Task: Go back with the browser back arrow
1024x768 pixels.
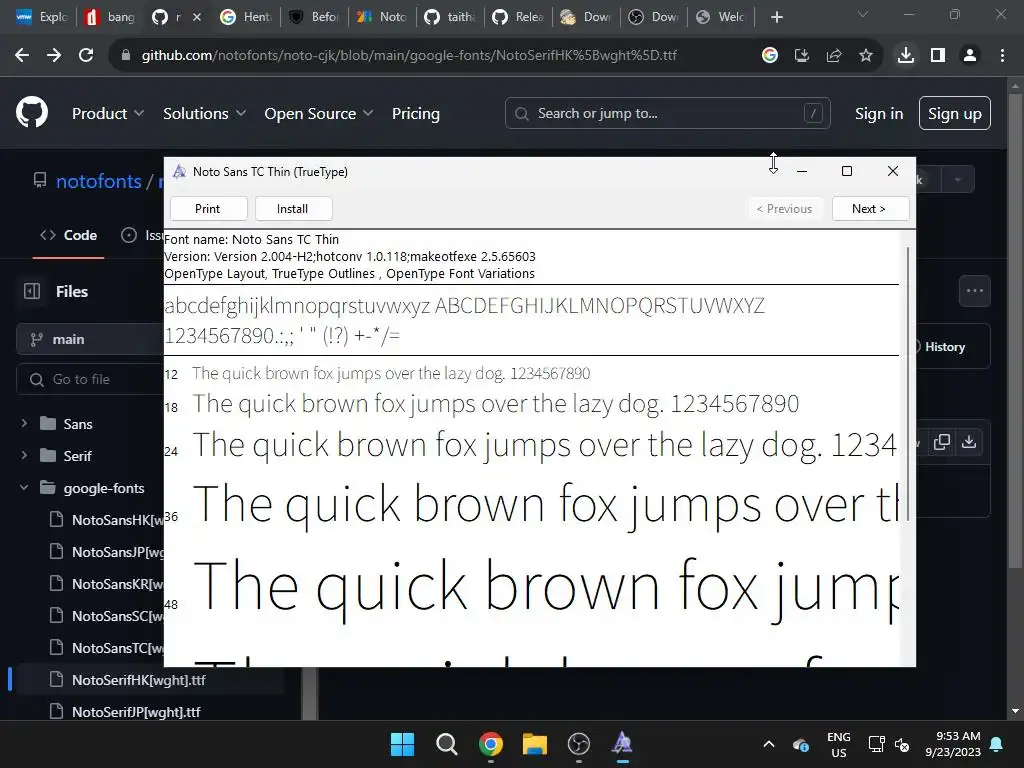Action: (22, 56)
